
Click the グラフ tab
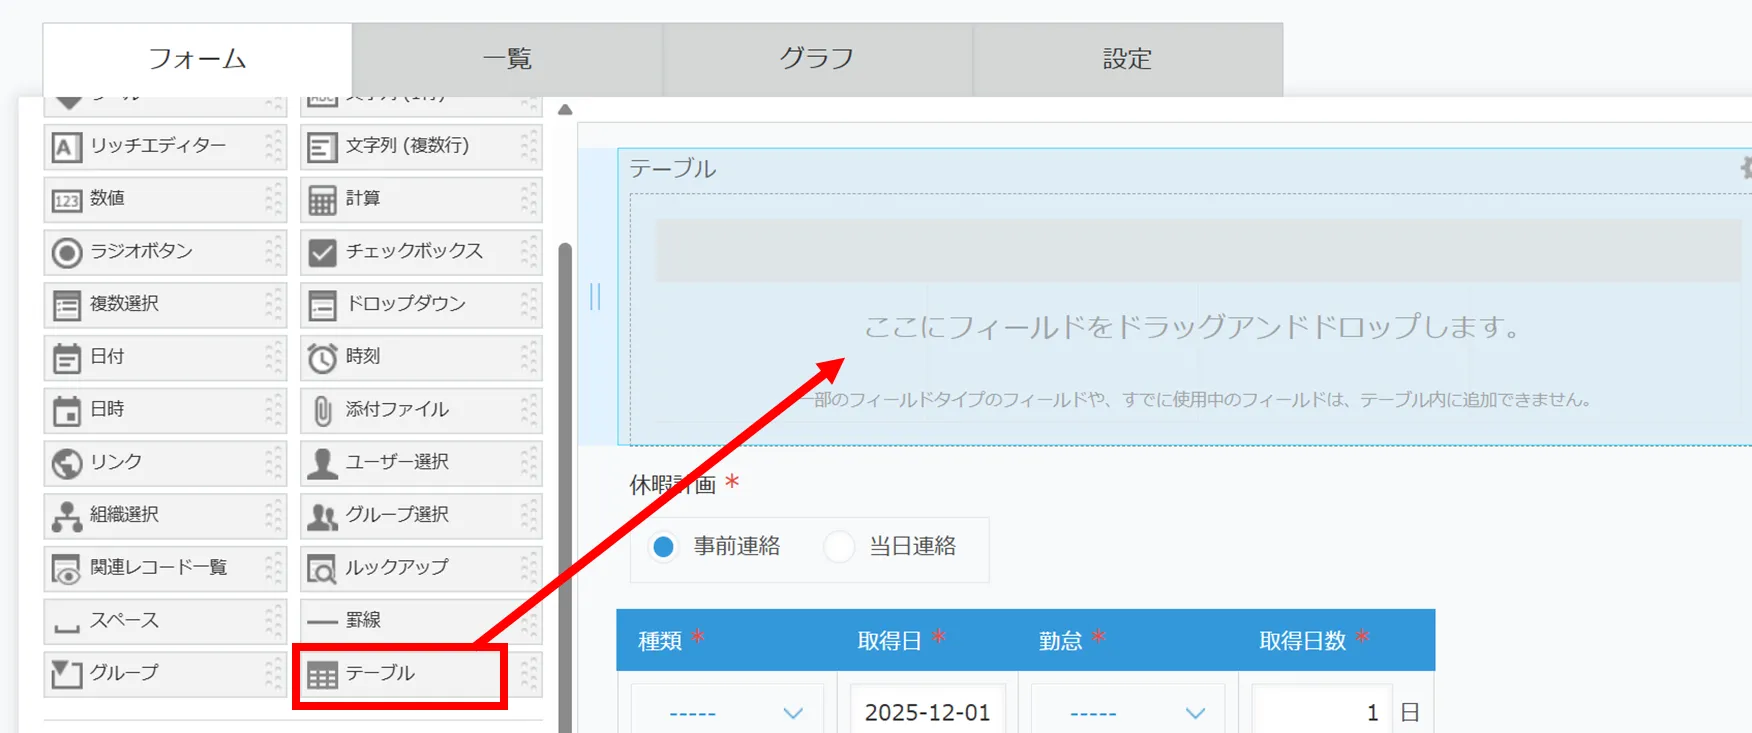817,60
